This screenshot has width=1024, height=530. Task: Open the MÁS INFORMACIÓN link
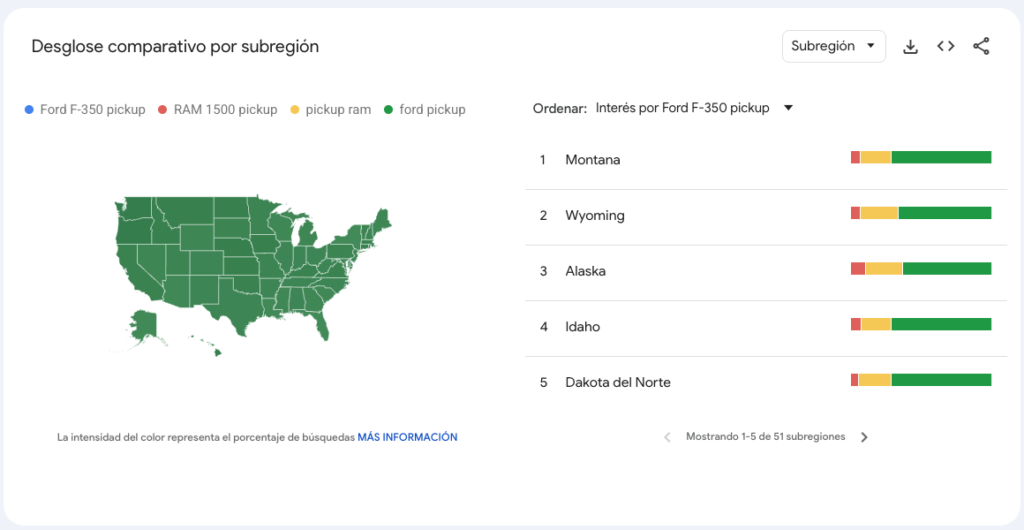(407, 437)
